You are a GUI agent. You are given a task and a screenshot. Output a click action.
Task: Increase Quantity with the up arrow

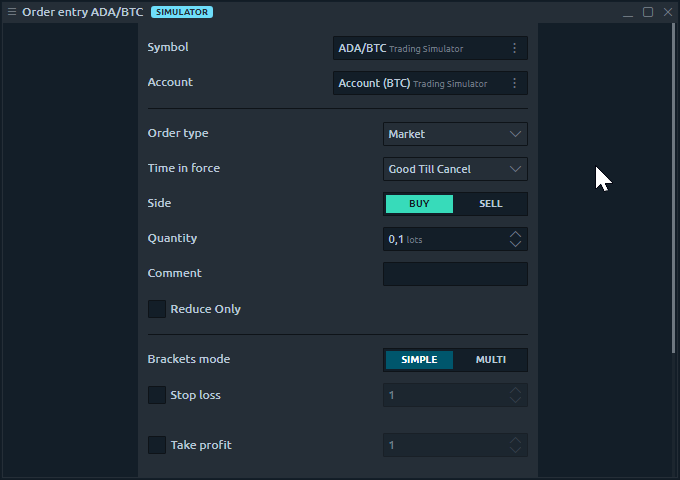pyautogui.click(x=515, y=234)
